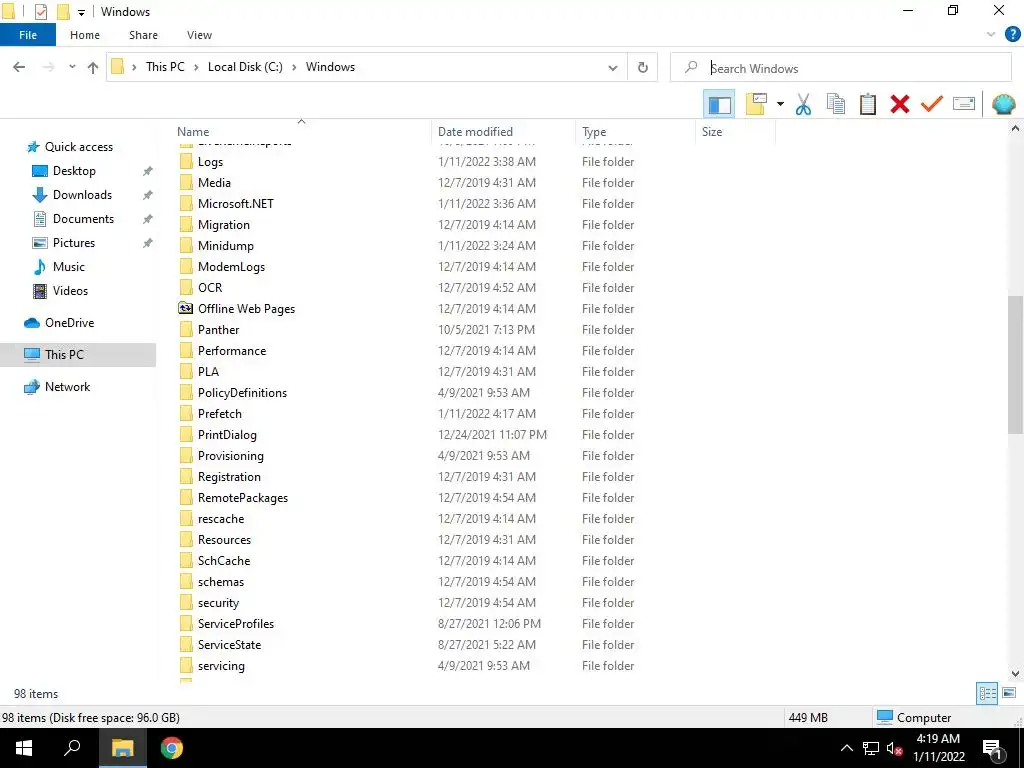Image resolution: width=1024 pixels, height=768 pixels.
Task: Open Pictures in the navigation pane
Action: click(x=74, y=243)
